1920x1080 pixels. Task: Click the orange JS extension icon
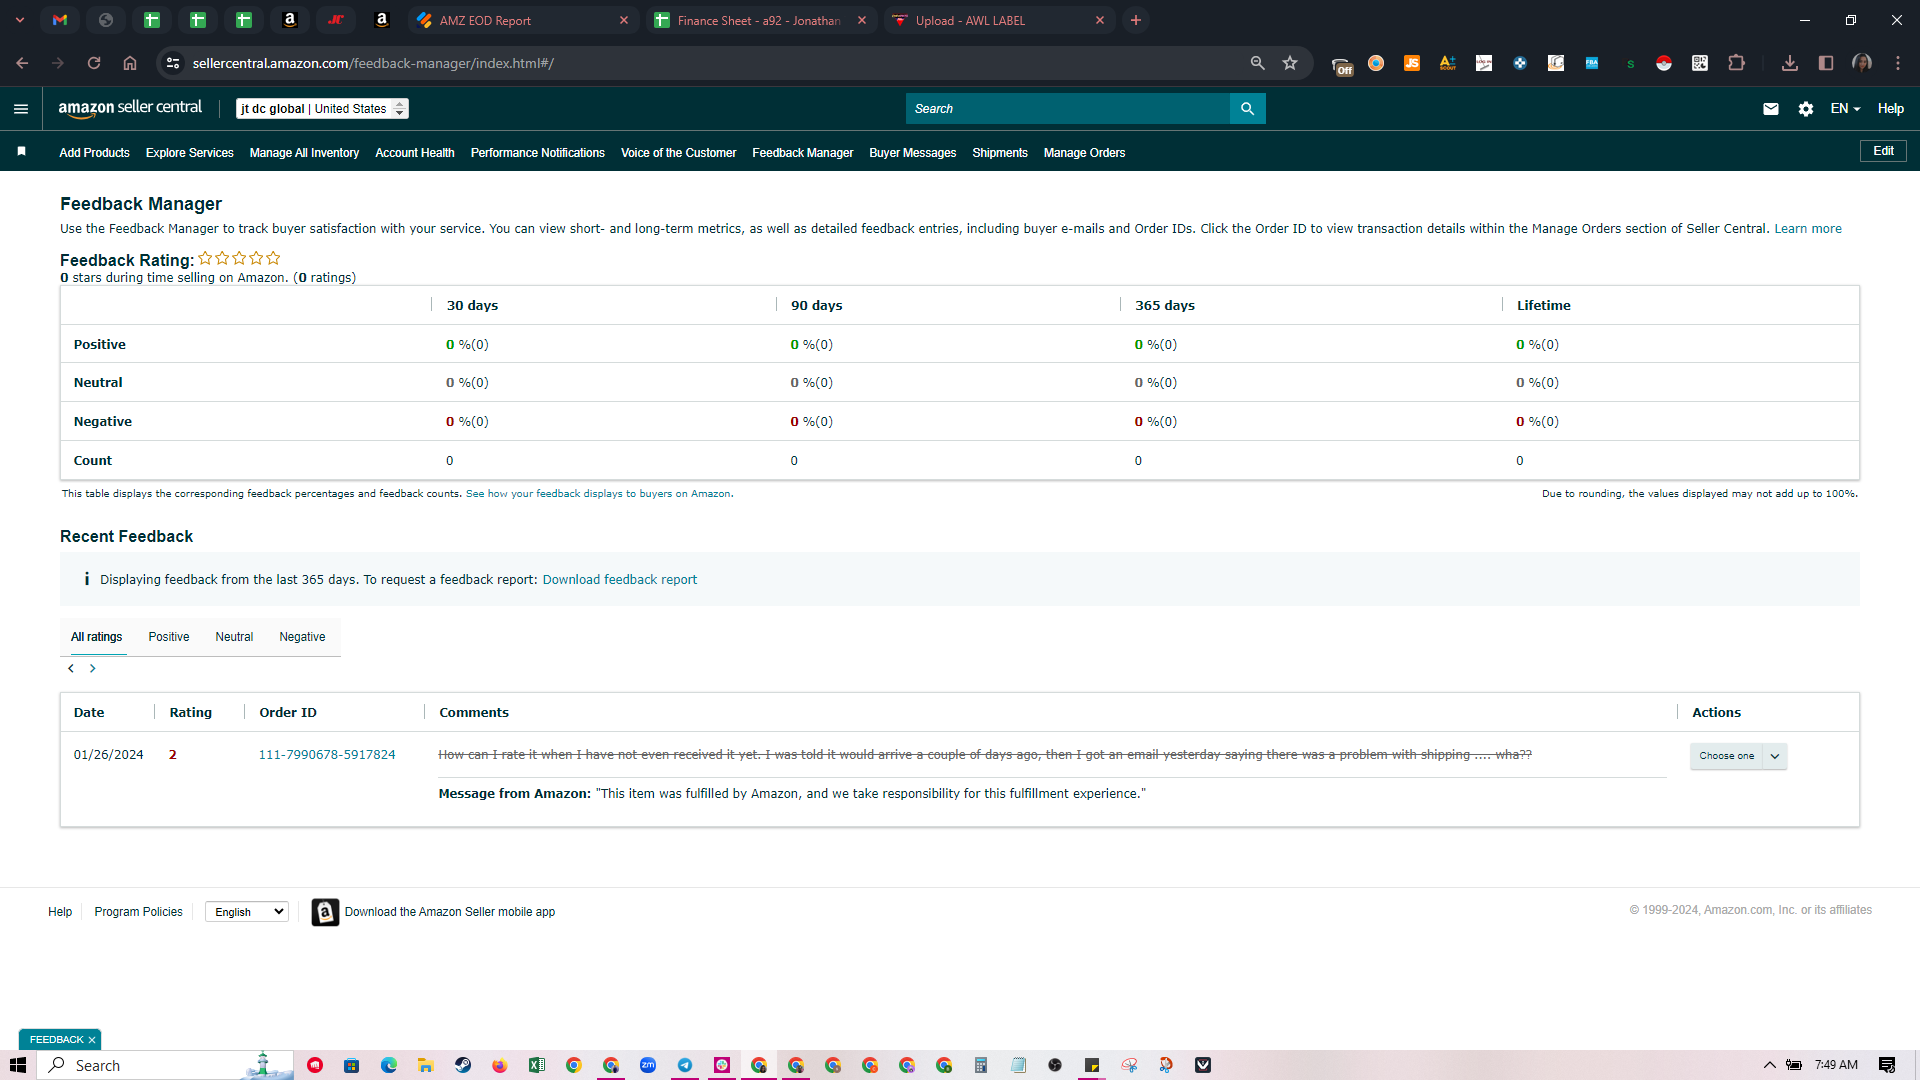(x=1412, y=63)
